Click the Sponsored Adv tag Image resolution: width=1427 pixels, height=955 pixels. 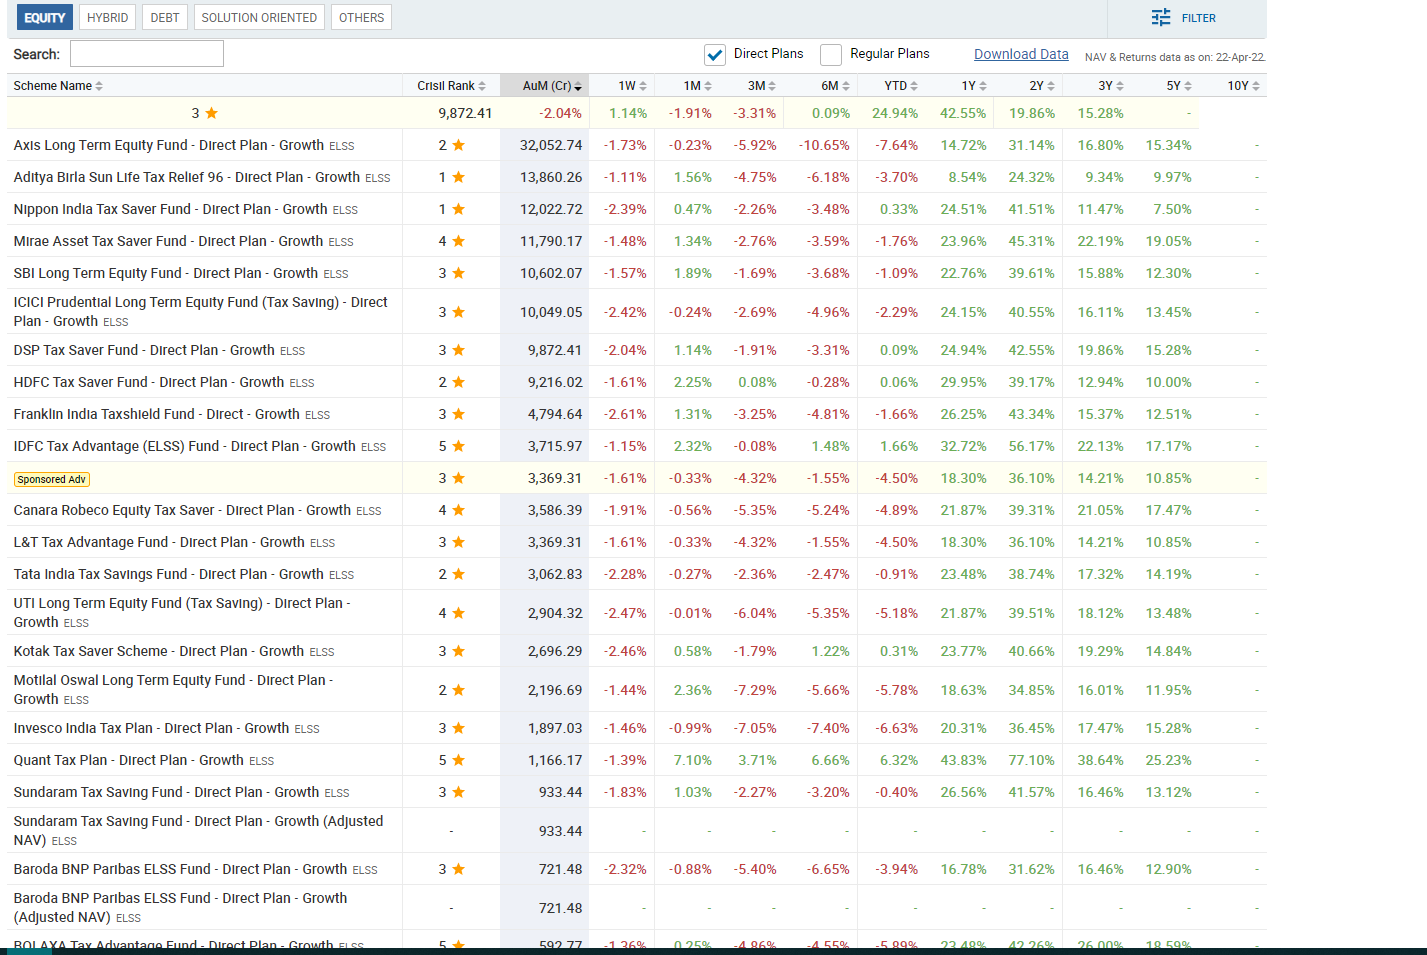[x=51, y=479]
